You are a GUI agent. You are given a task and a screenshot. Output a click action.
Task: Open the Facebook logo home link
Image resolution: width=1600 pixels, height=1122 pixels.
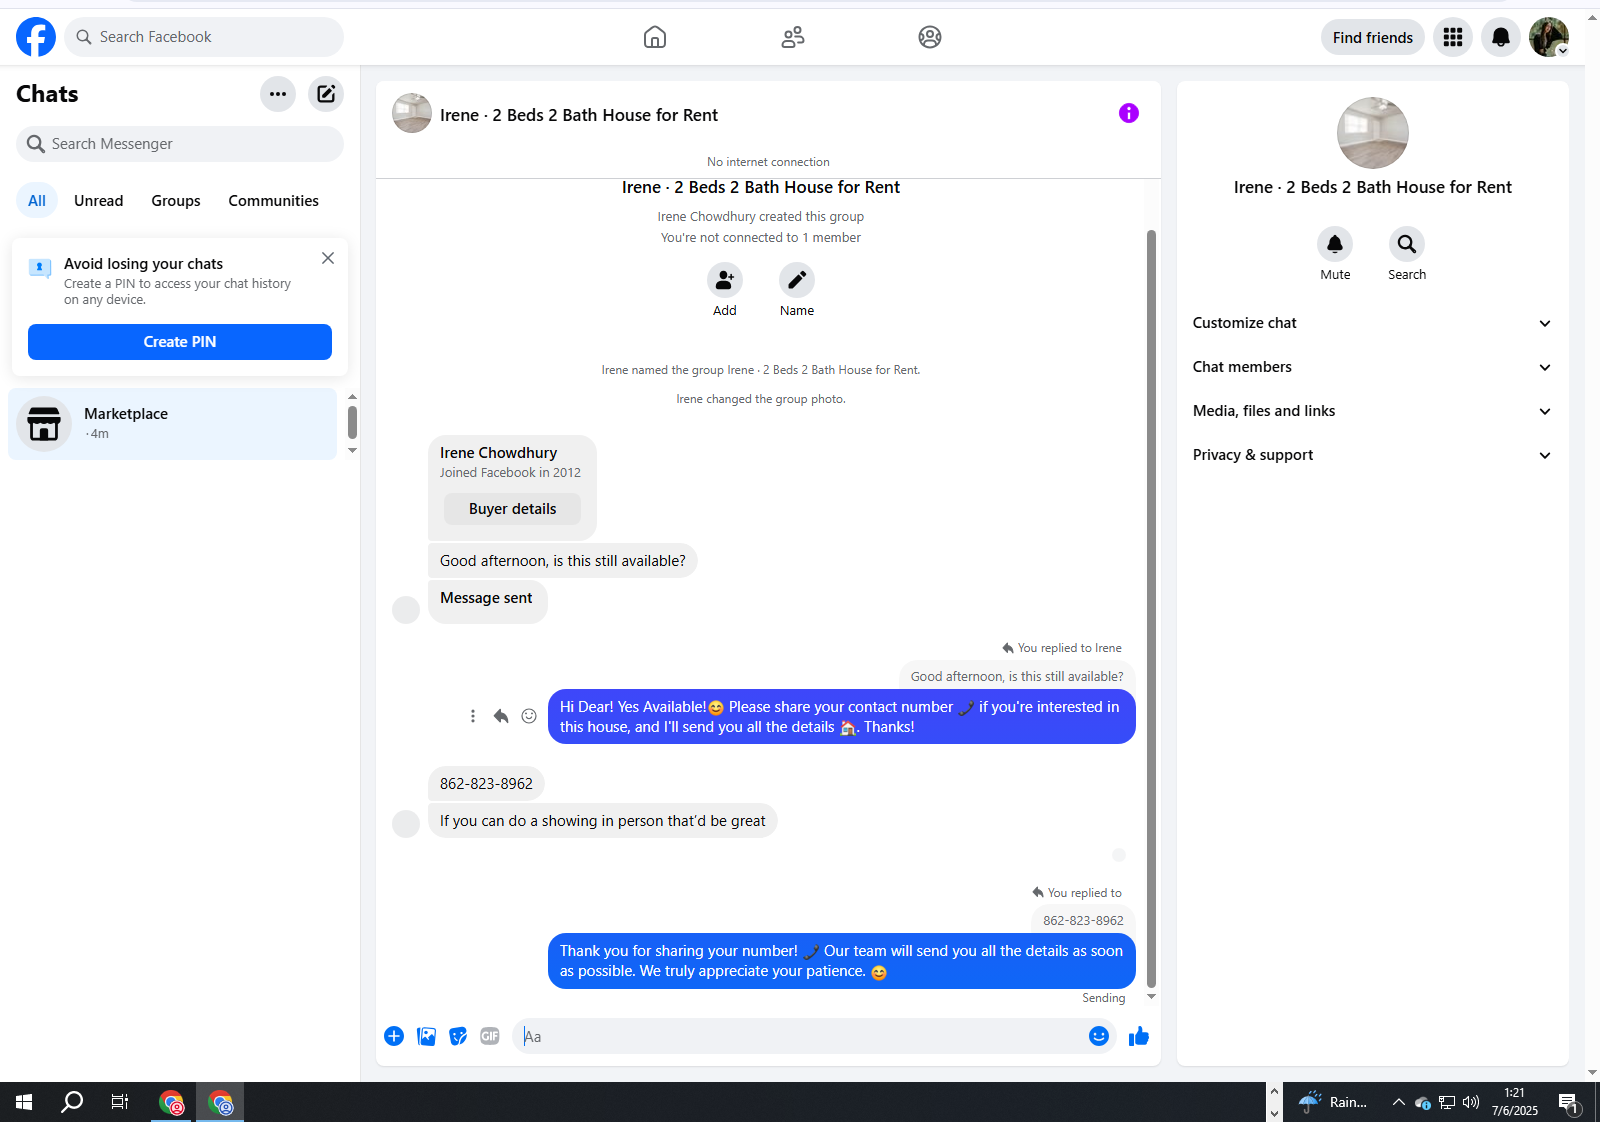tap(36, 37)
